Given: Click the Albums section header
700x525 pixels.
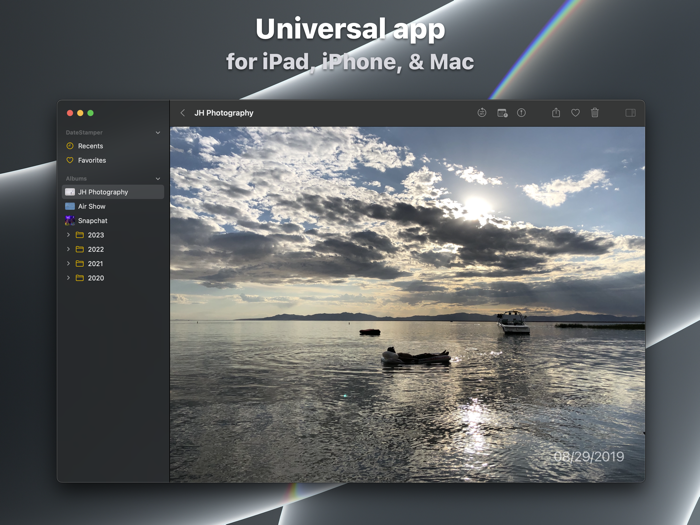Looking at the screenshot, I should [x=76, y=179].
